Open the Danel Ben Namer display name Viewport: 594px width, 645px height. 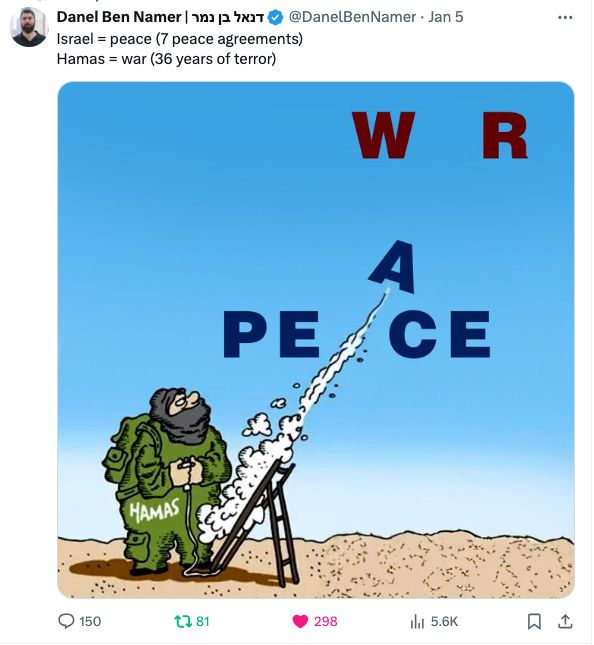pyautogui.click(x=118, y=17)
